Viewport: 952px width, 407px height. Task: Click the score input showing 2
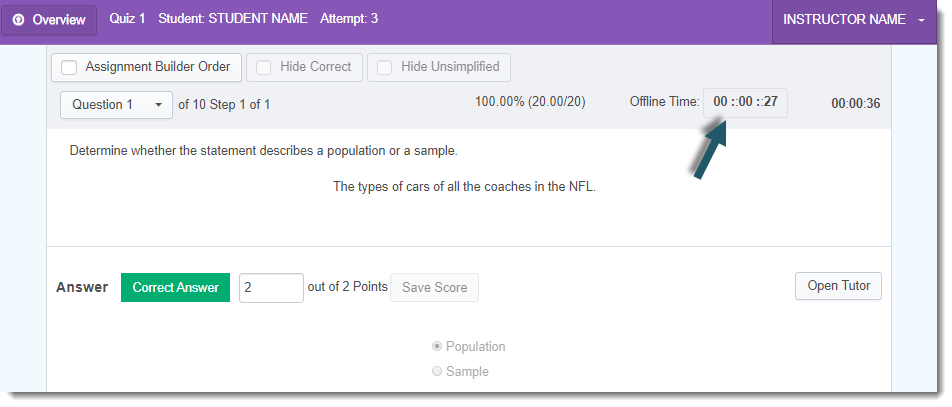pyautogui.click(x=271, y=287)
